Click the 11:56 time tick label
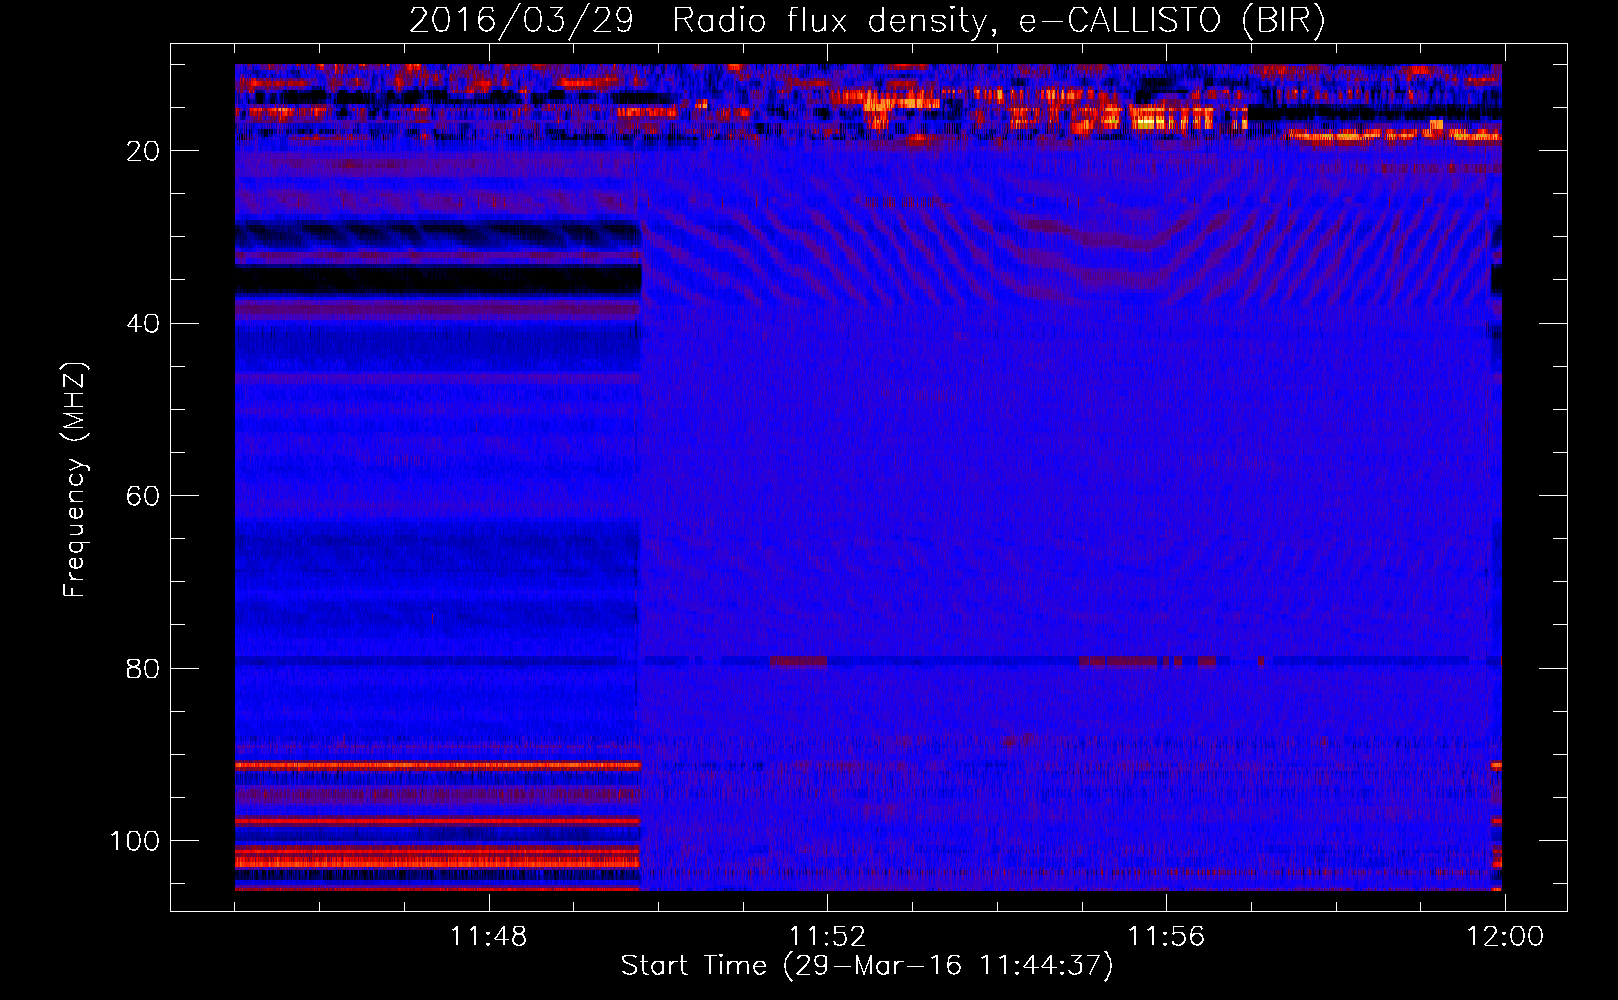 click(x=1166, y=937)
